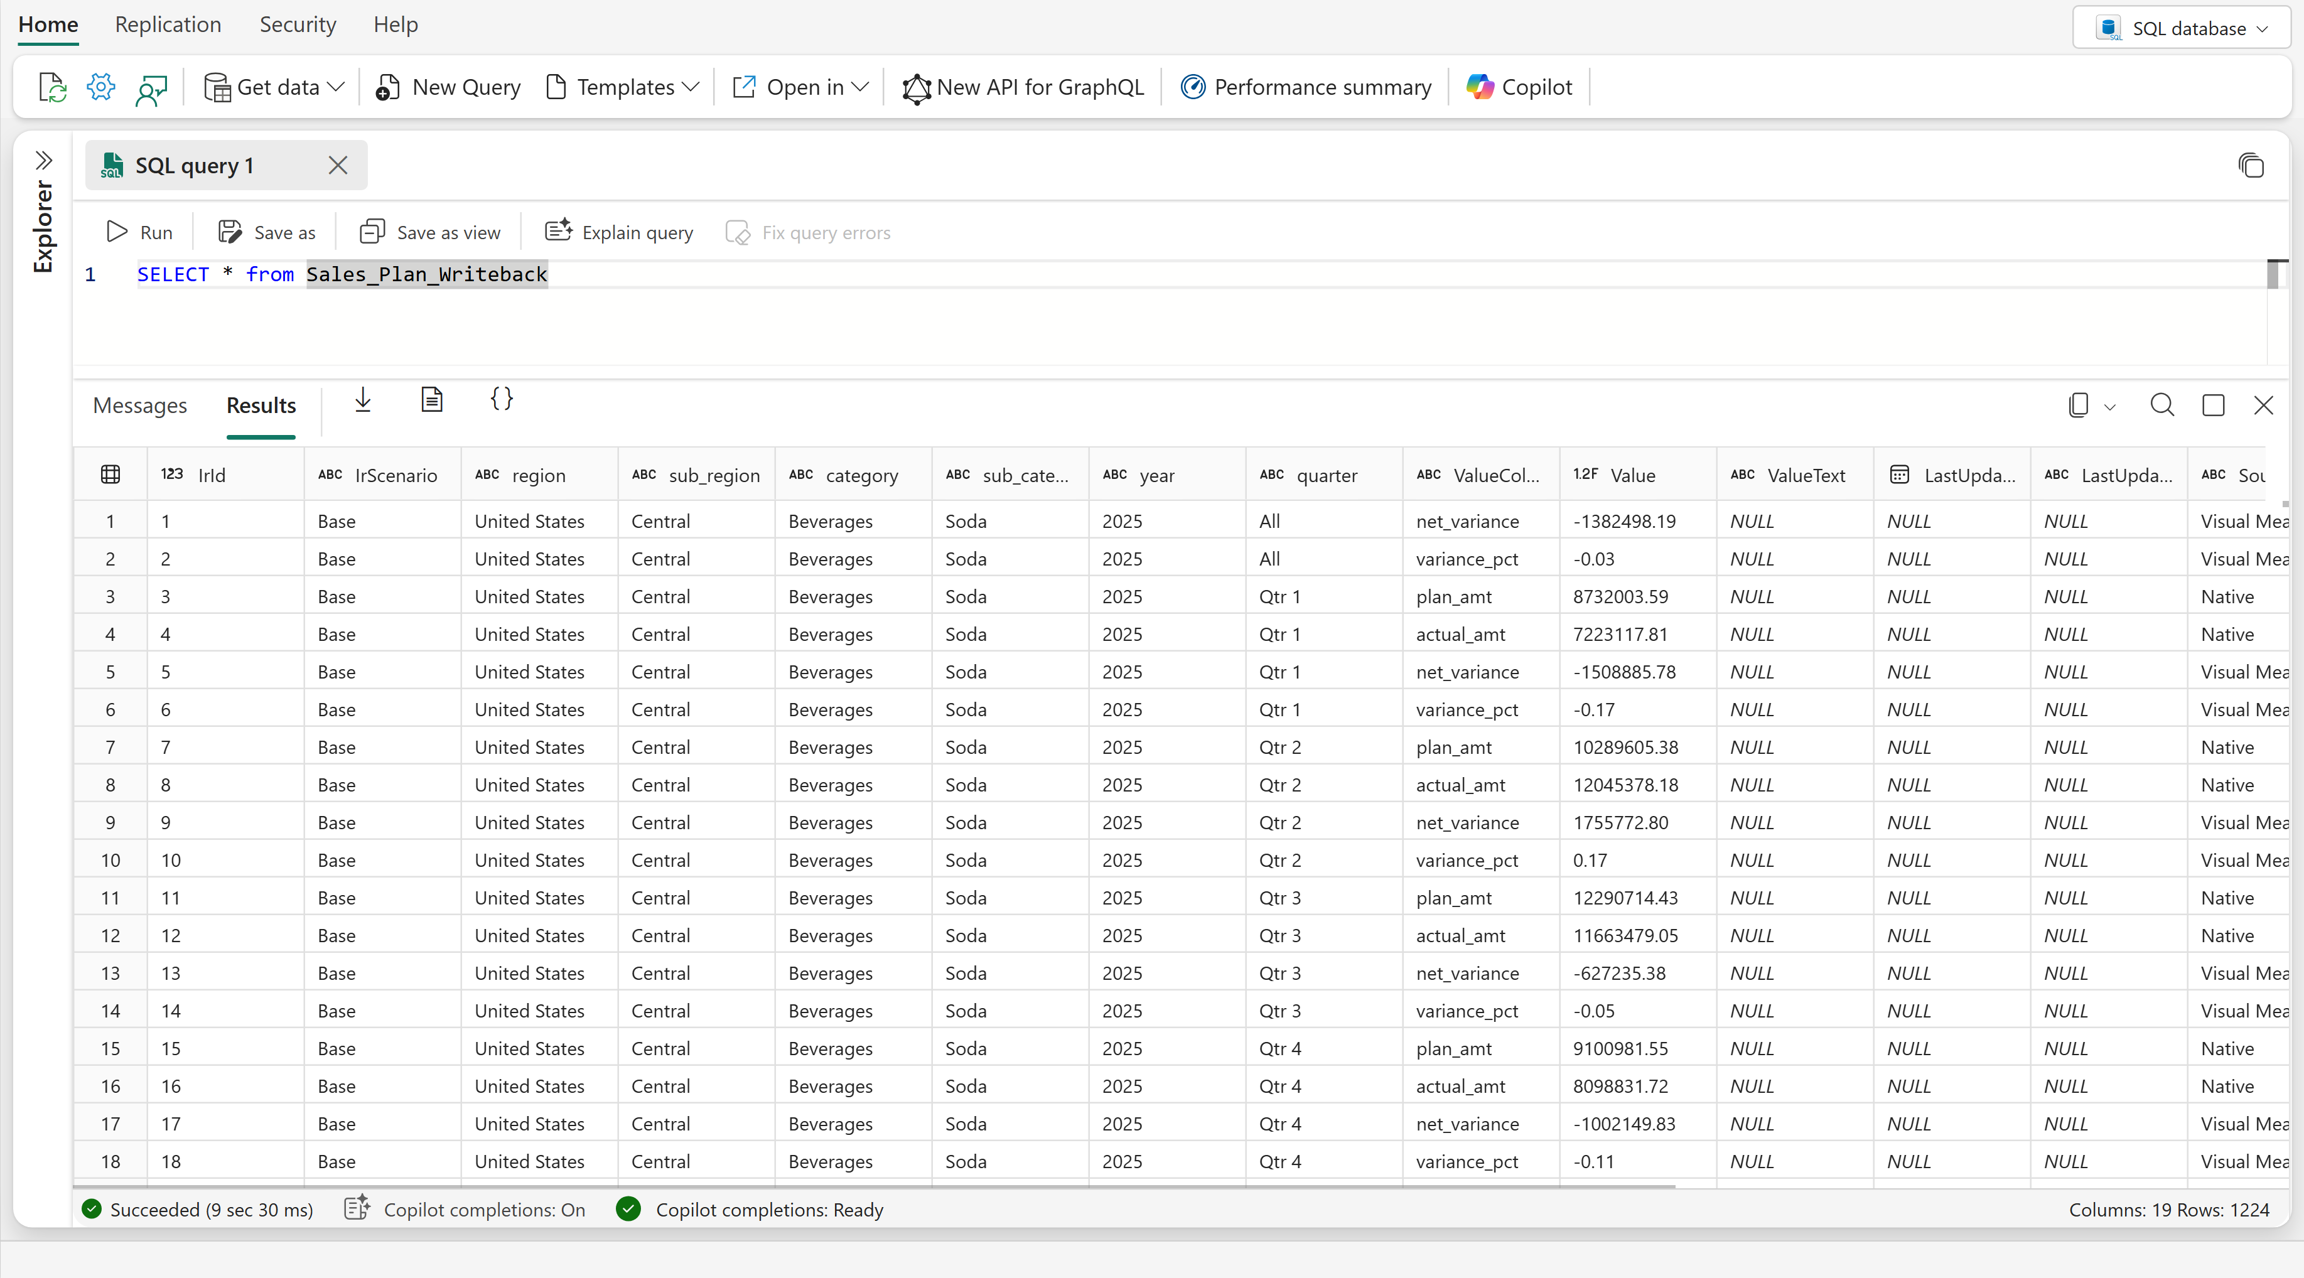Expand the results panel to full view
Screen dimensions: 2304x1278
(2213, 405)
